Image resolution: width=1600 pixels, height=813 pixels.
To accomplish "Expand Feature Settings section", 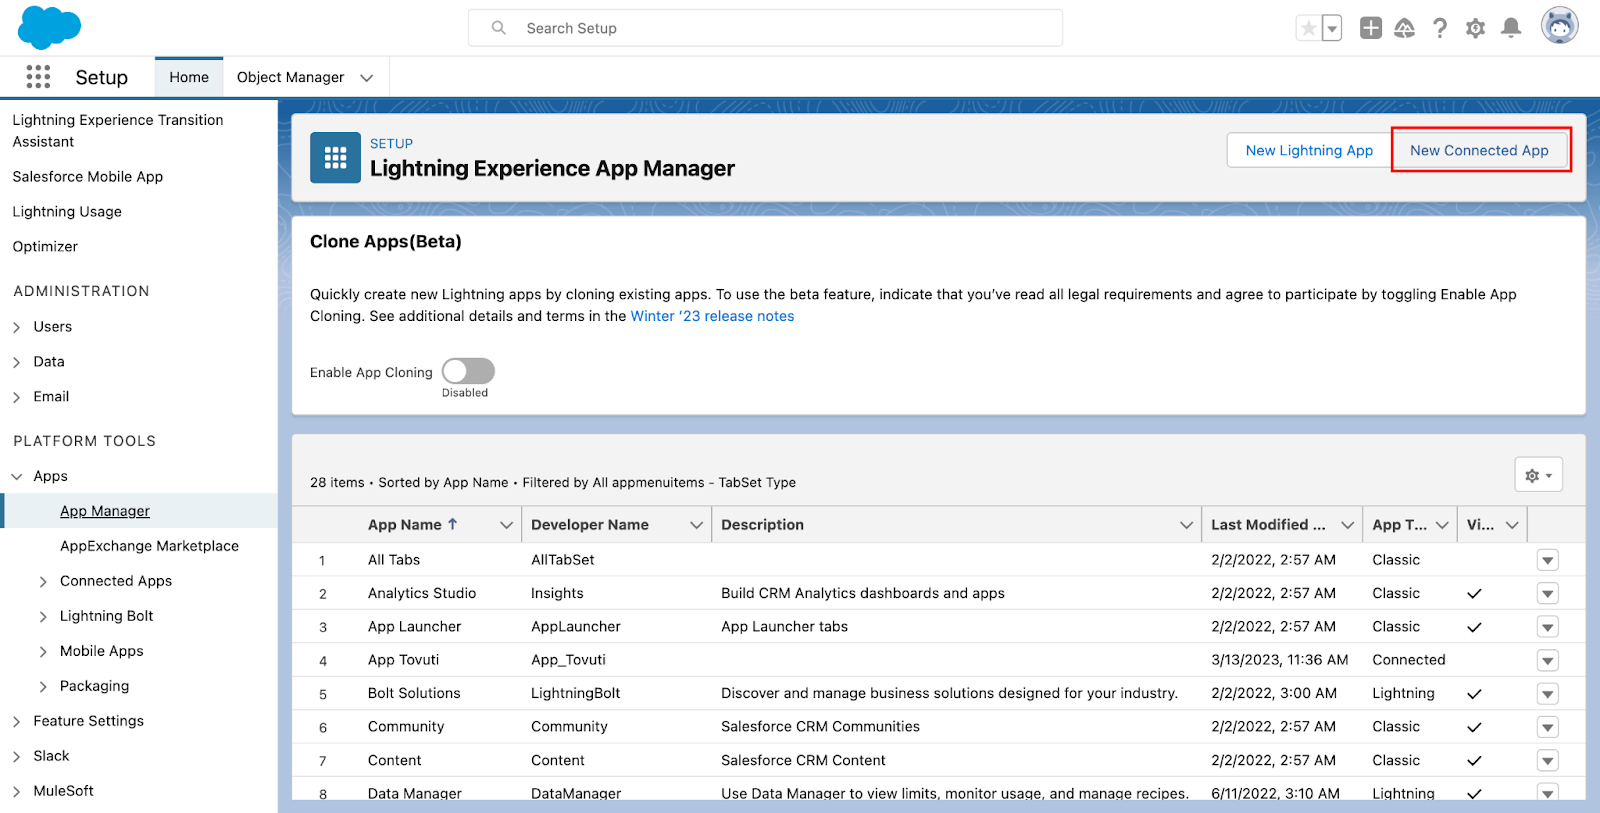I will 16,722.
